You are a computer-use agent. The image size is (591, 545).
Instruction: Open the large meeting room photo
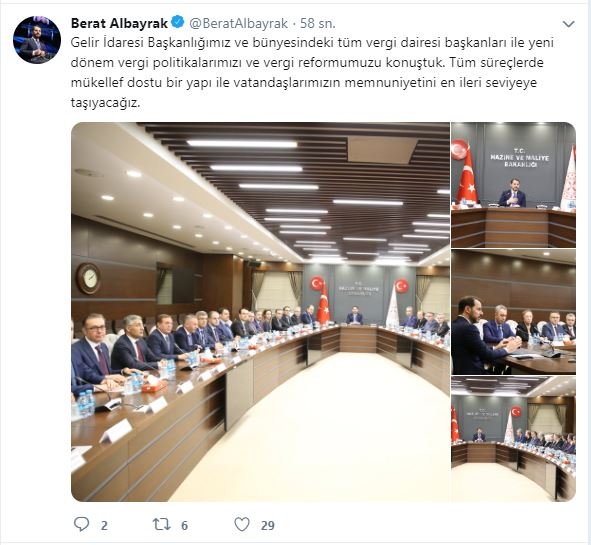click(x=260, y=312)
